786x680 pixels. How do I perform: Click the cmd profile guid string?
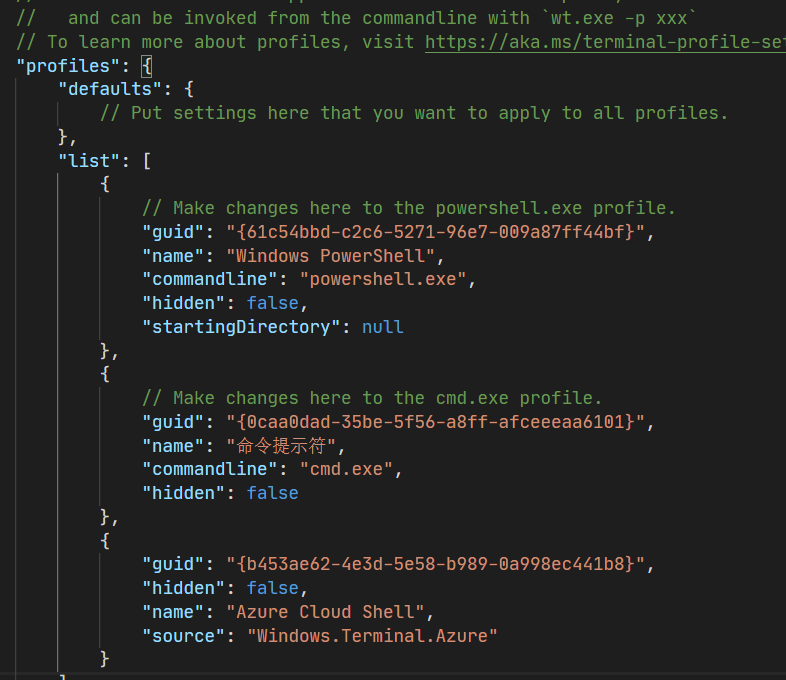coord(435,422)
